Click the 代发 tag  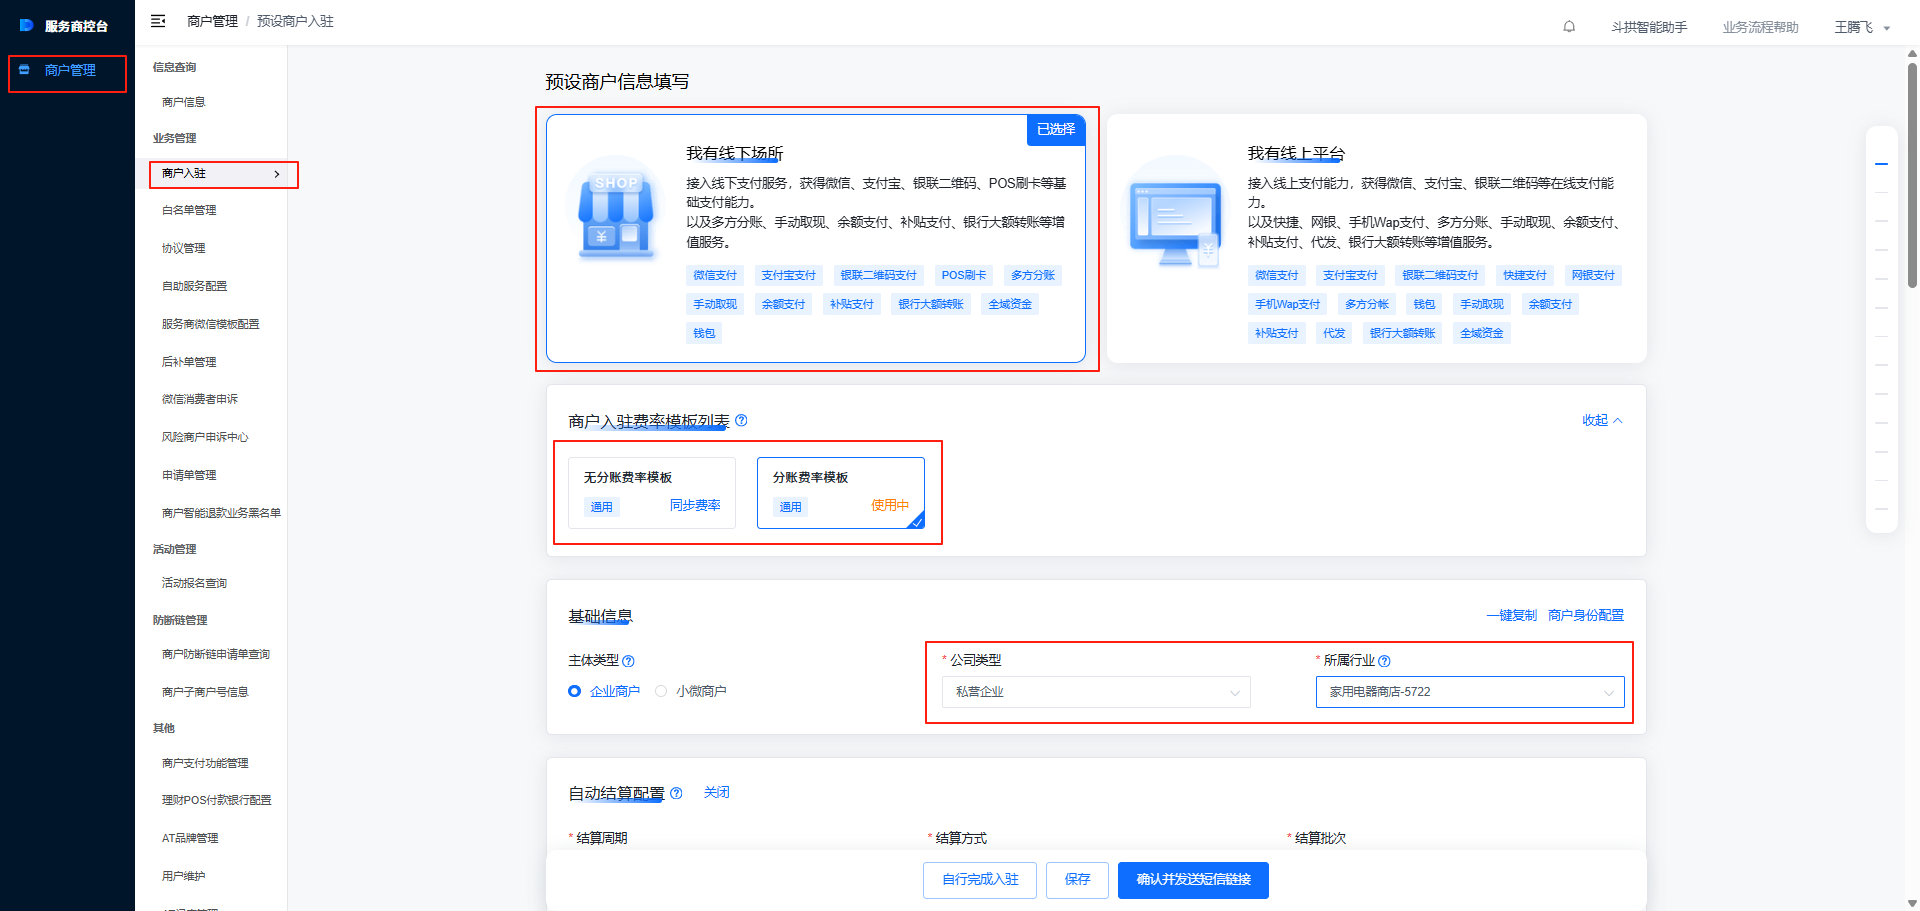click(x=1334, y=333)
